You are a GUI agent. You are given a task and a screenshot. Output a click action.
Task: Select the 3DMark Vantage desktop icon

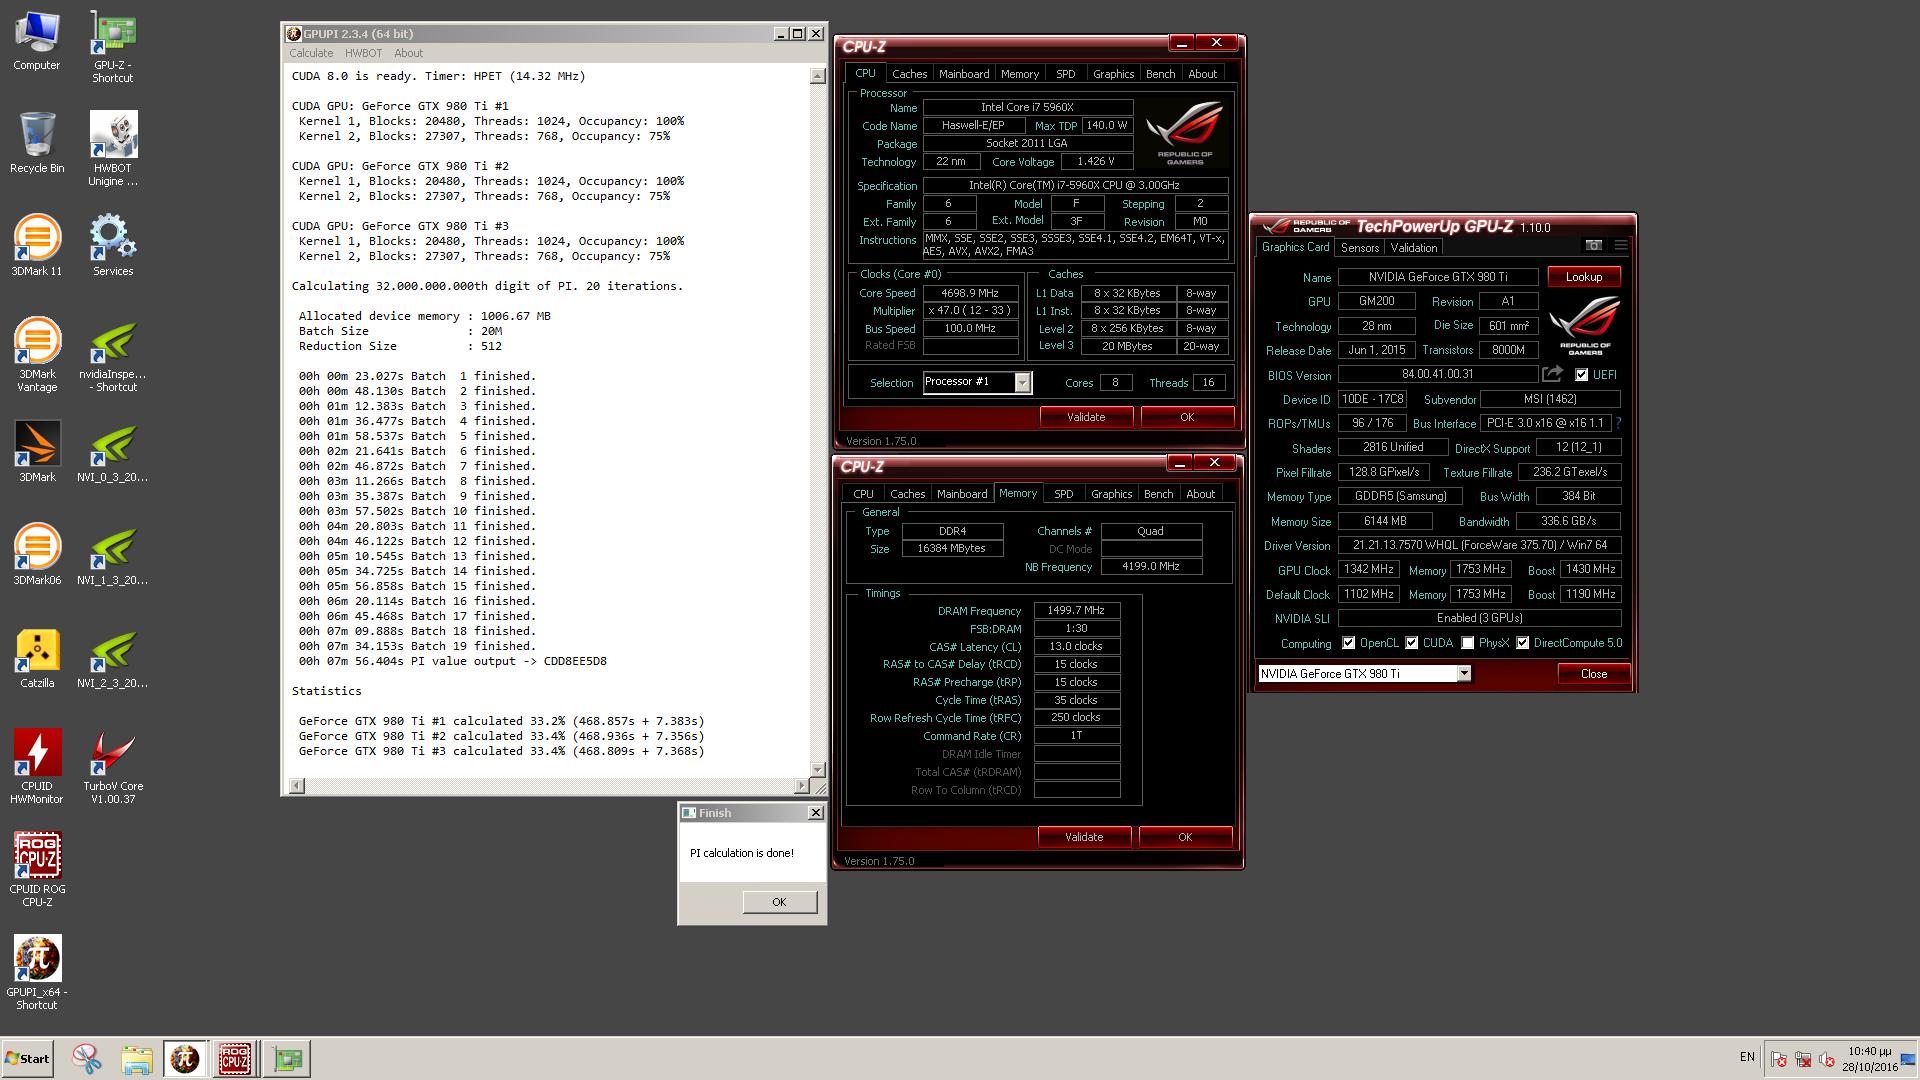click(37, 355)
